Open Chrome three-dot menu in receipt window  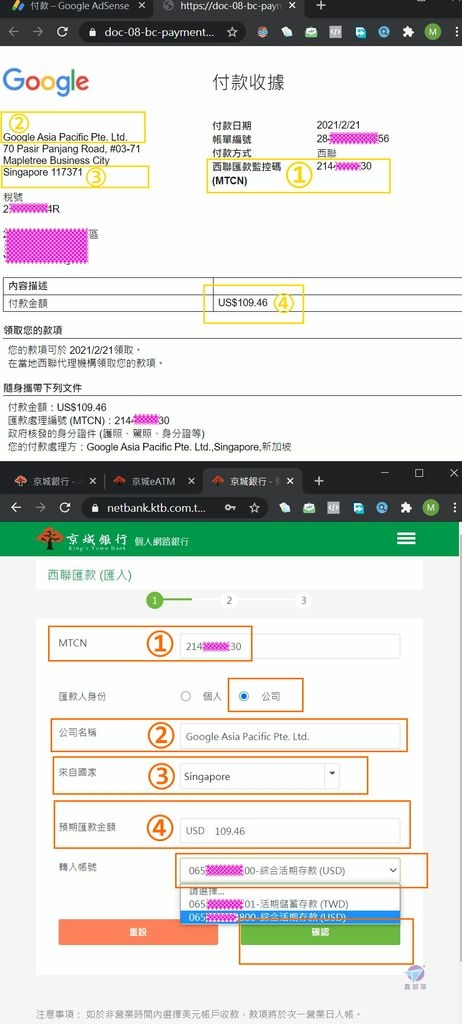[454, 32]
